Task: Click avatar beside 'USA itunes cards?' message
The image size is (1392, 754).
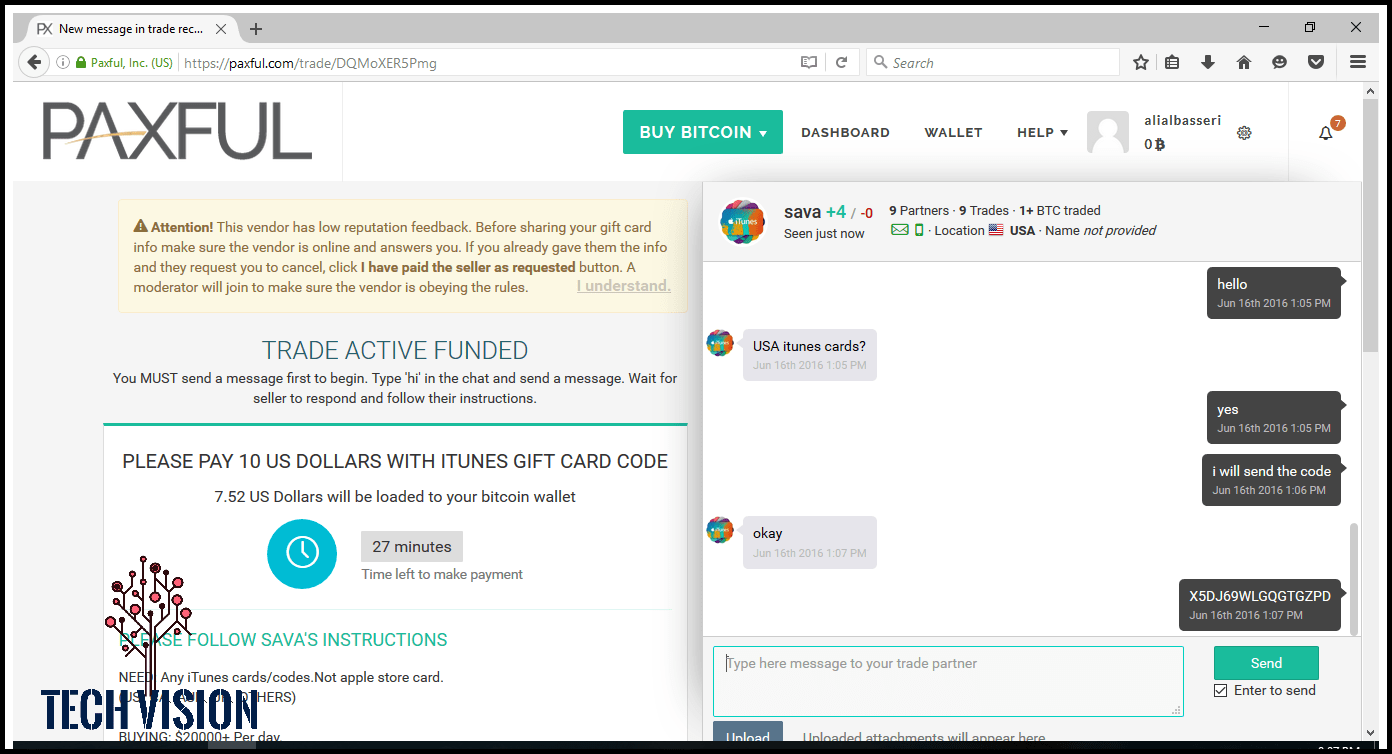Action: pos(720,343)
